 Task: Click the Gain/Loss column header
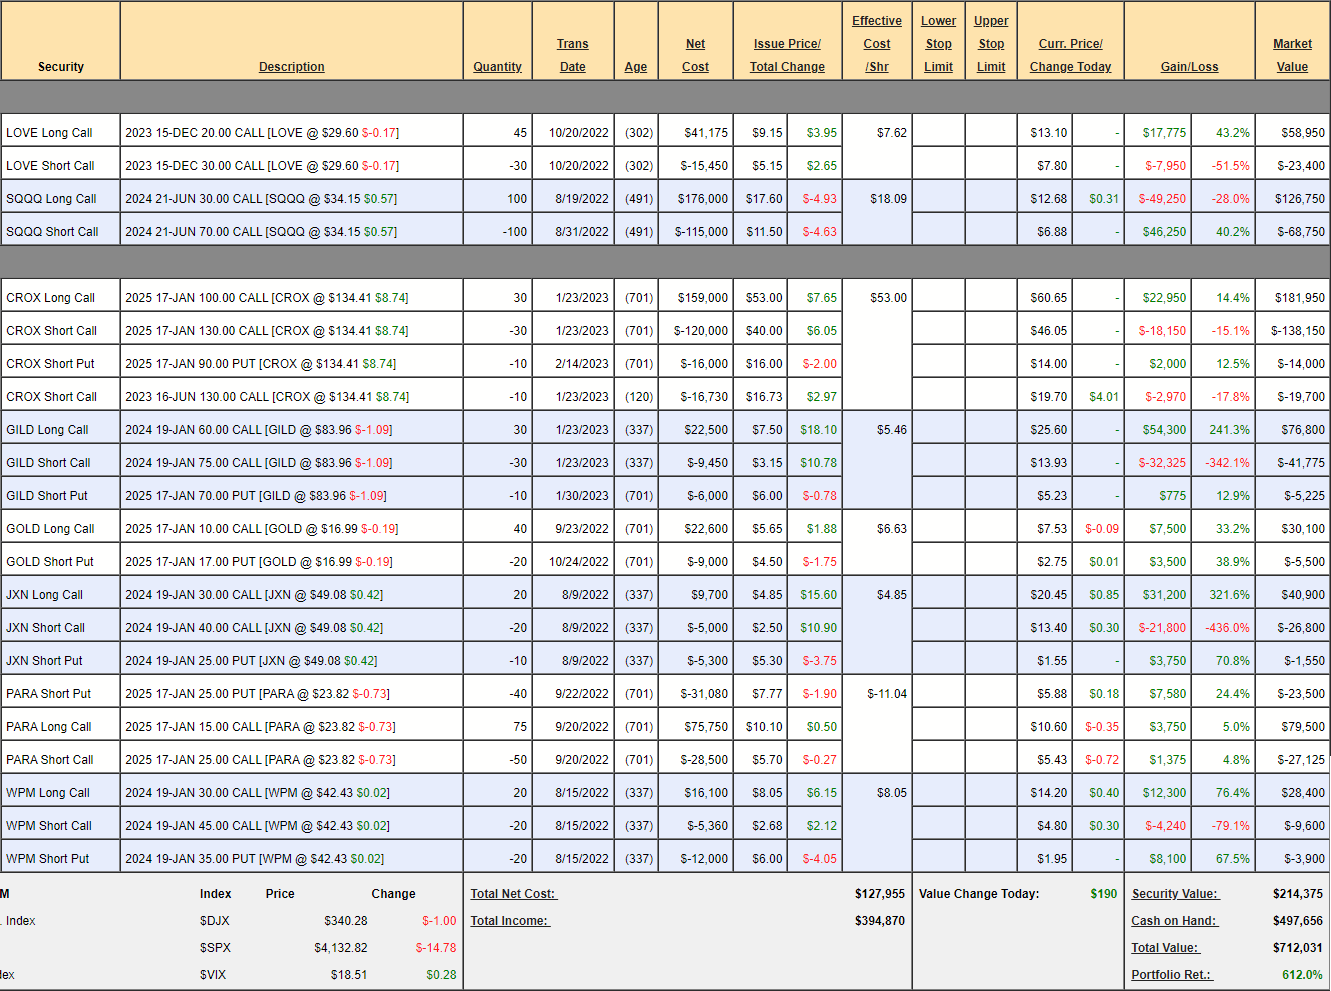click(1189, 67)
